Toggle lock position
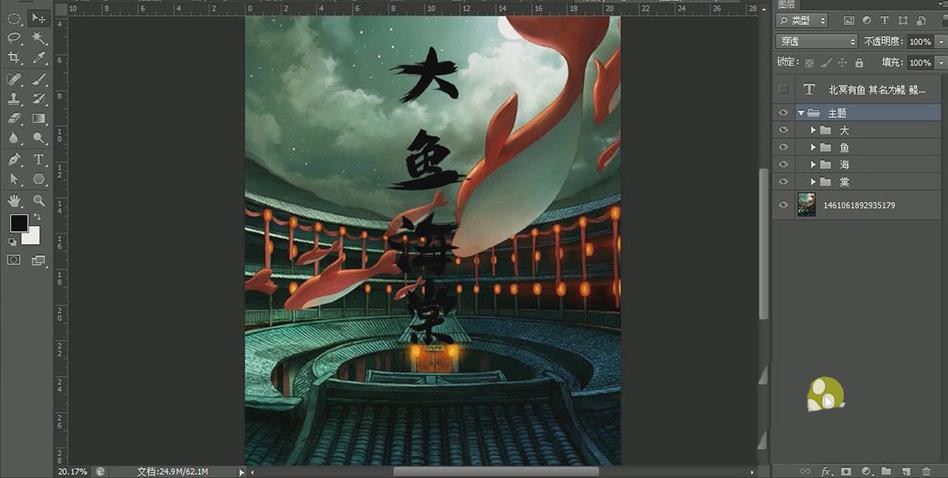 click(843, 62)
